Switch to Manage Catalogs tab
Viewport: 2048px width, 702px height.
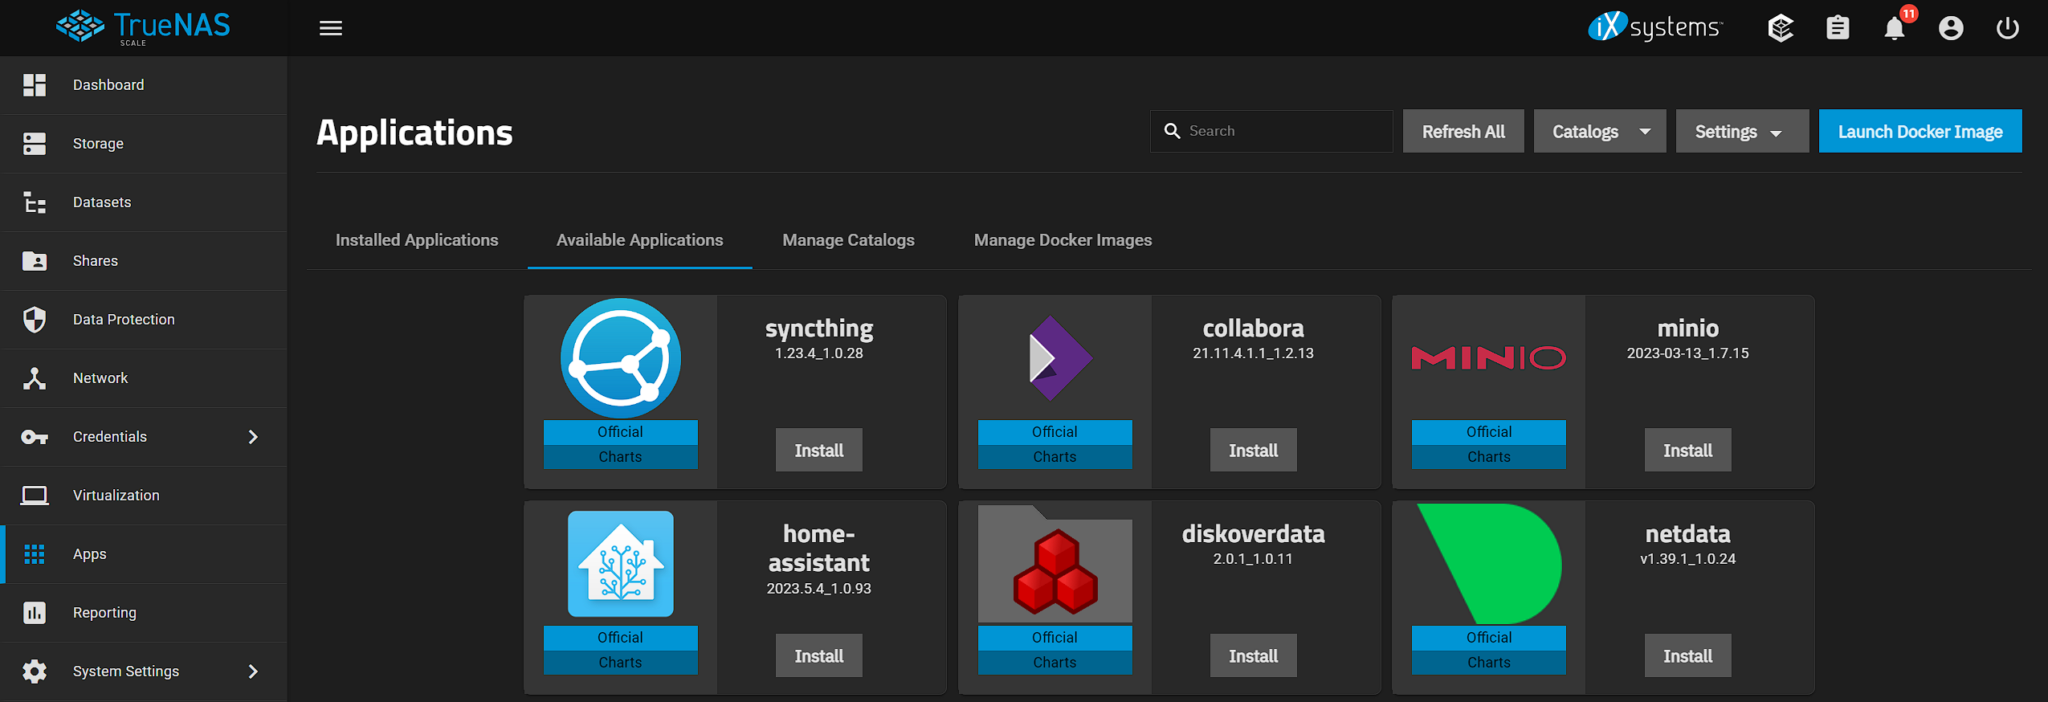(848, 240)
